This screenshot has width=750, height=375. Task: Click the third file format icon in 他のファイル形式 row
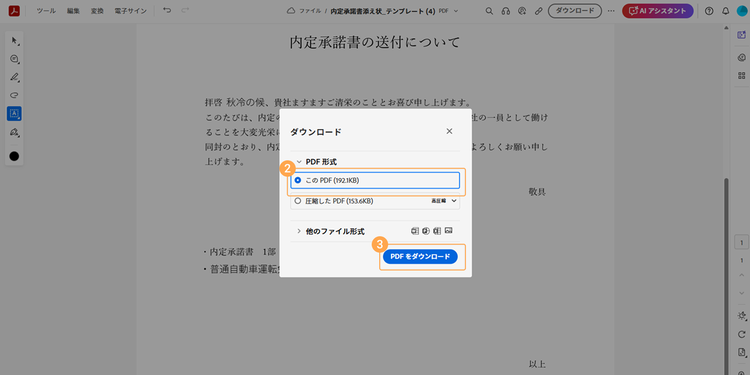(x=437, y=231)
